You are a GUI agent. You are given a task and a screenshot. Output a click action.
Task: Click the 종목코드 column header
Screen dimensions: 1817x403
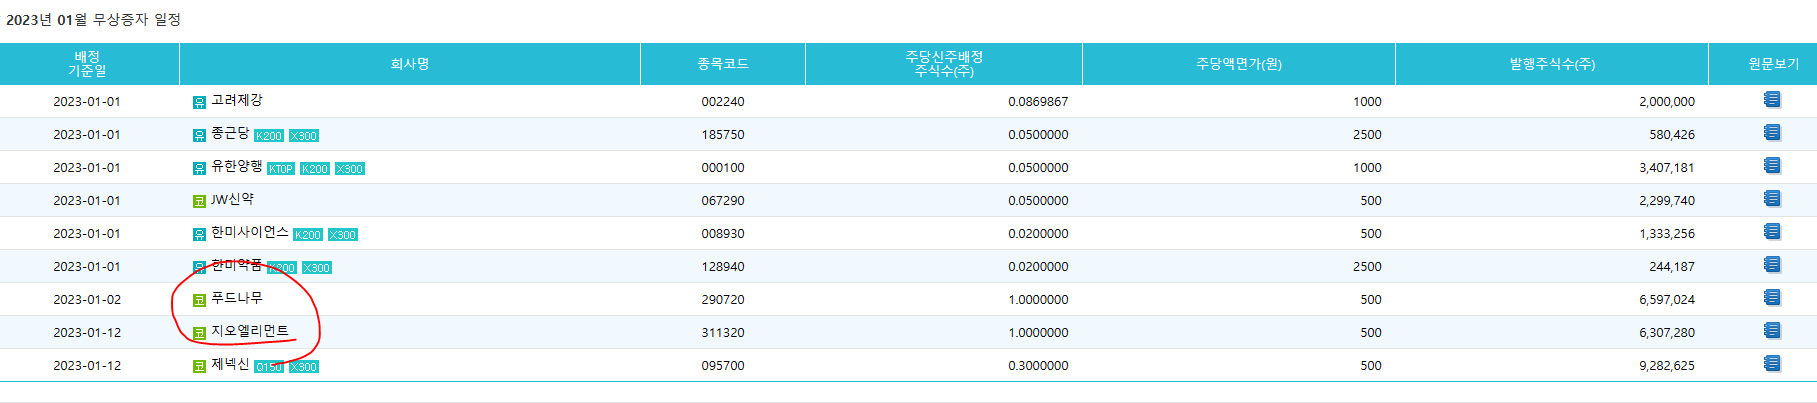point(723,64)
